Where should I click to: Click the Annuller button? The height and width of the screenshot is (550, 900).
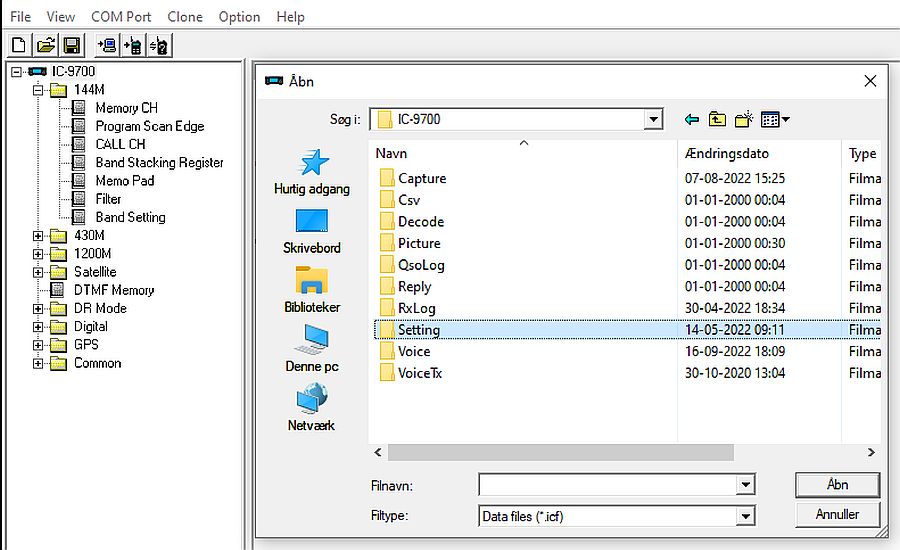[837, 514]
